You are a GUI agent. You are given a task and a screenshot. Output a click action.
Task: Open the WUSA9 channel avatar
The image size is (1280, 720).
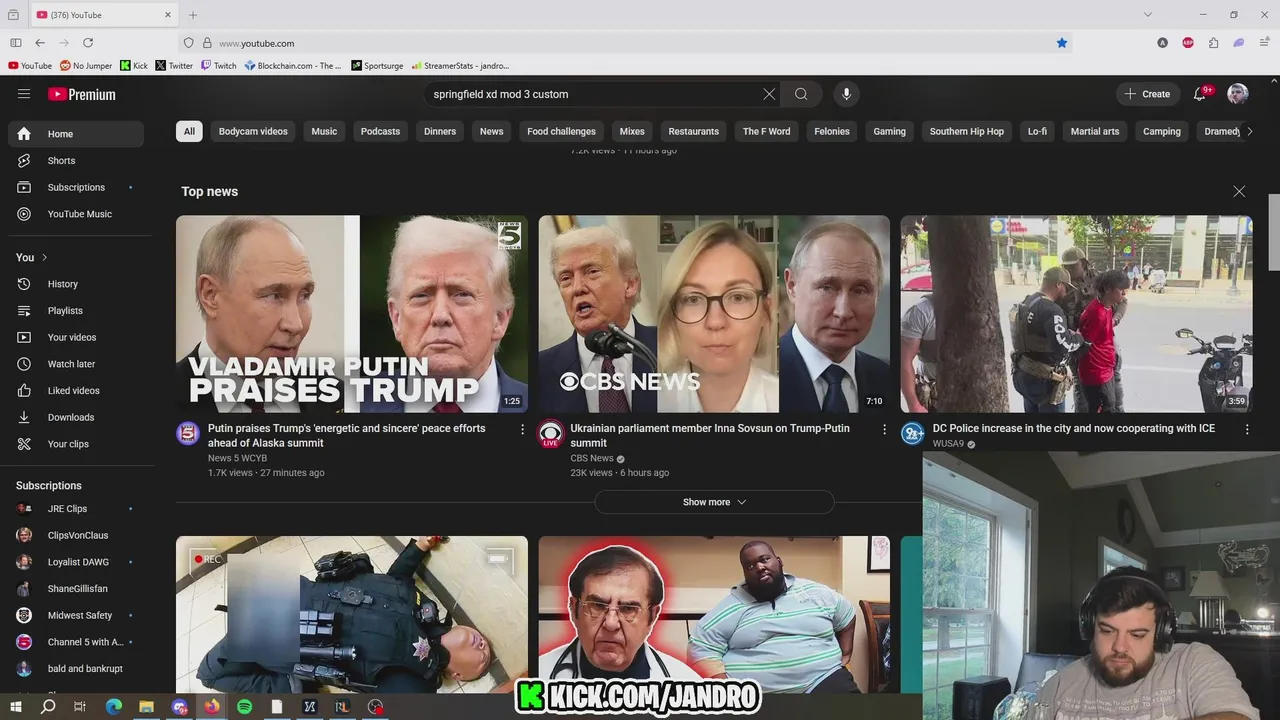point(913,433)
